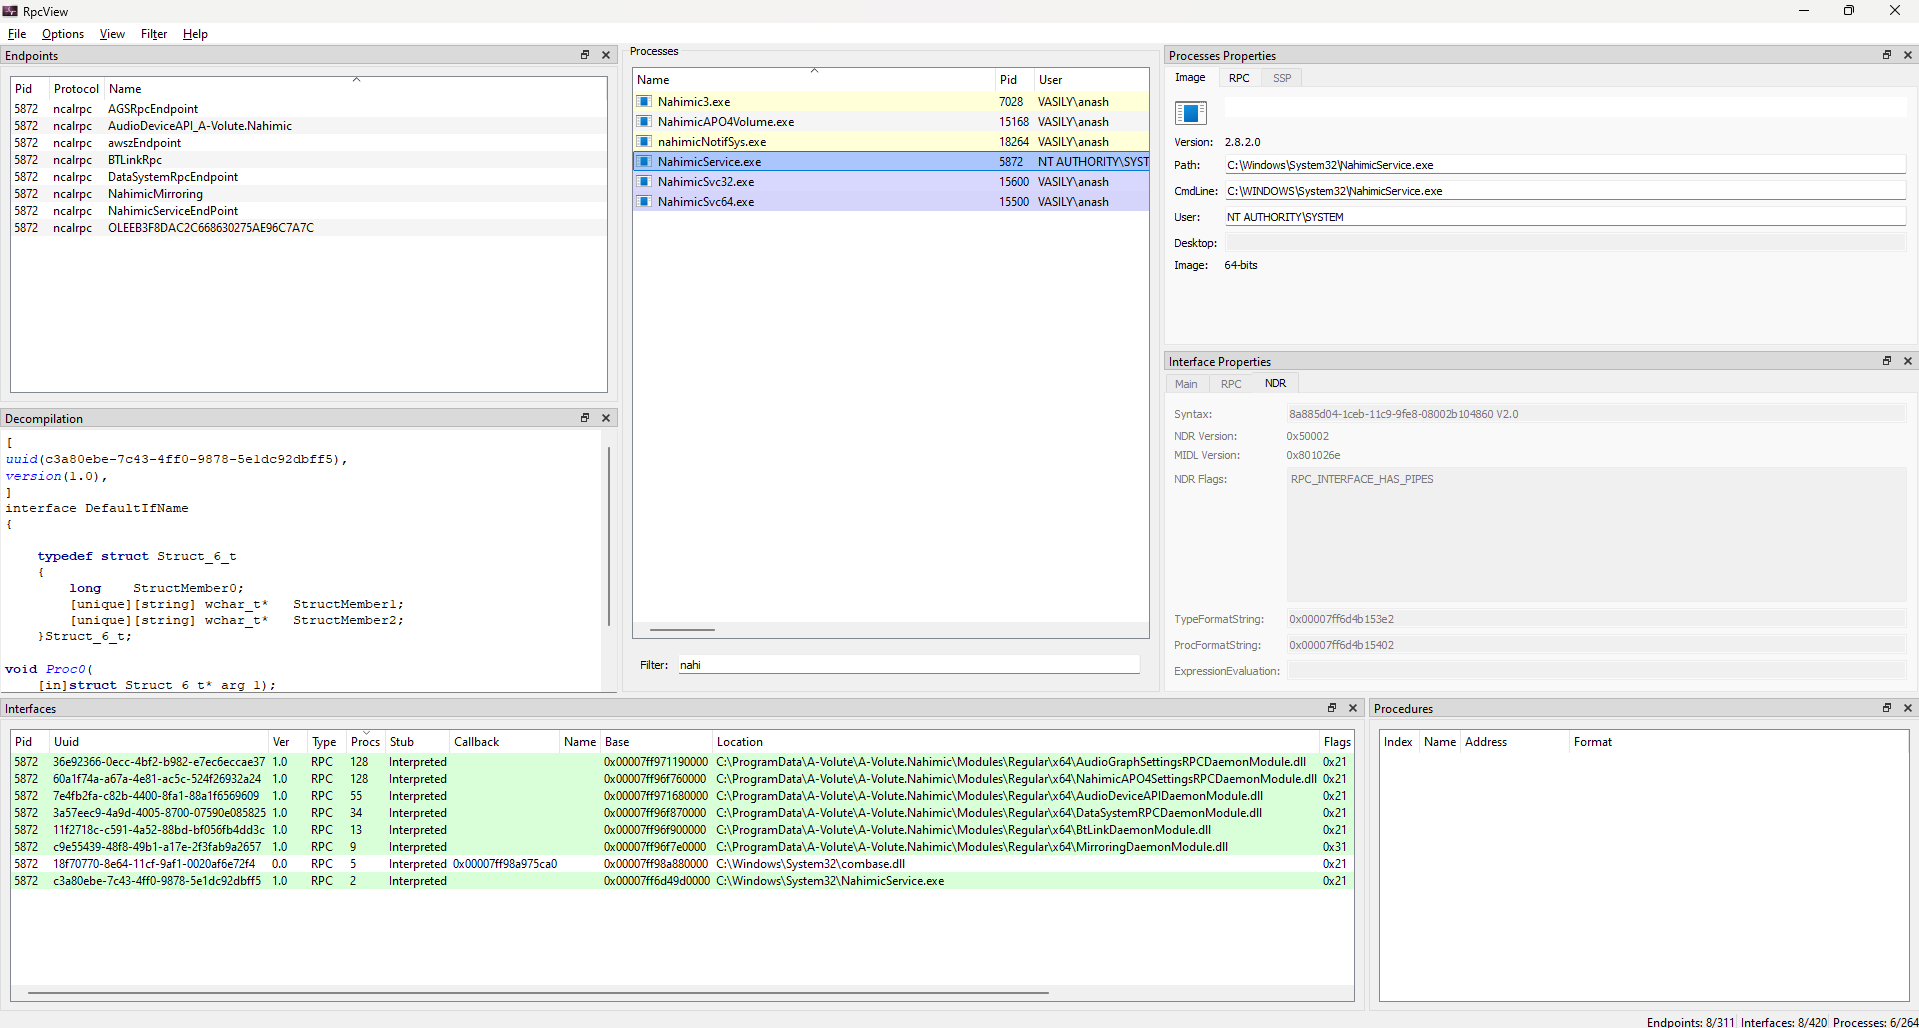Open the Options menu
1919x1028 pixels.
[63, 34]
